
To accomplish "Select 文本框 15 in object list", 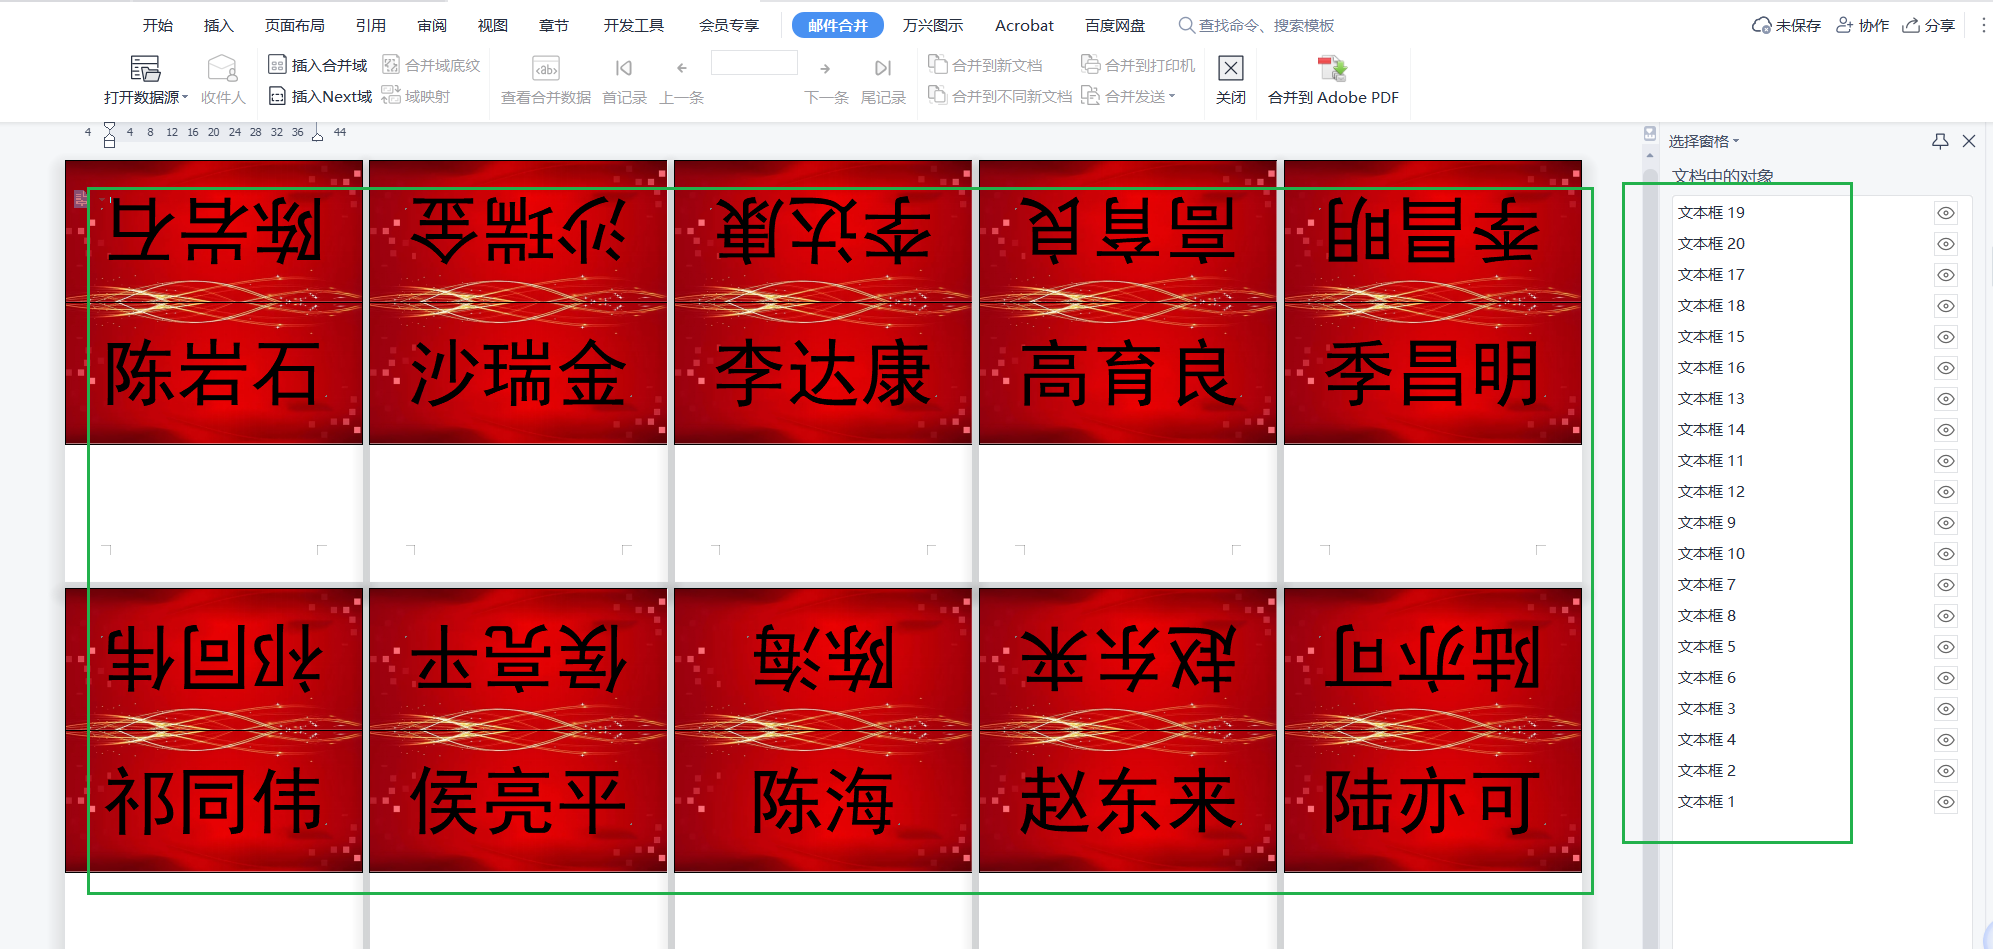I will point(1711,337).
